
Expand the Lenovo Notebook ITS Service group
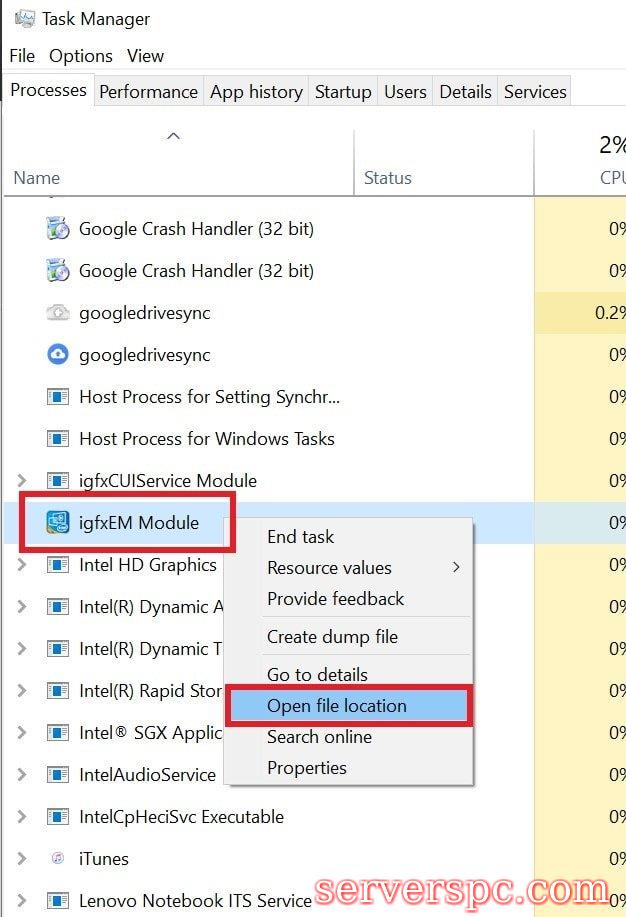point(22,900)
